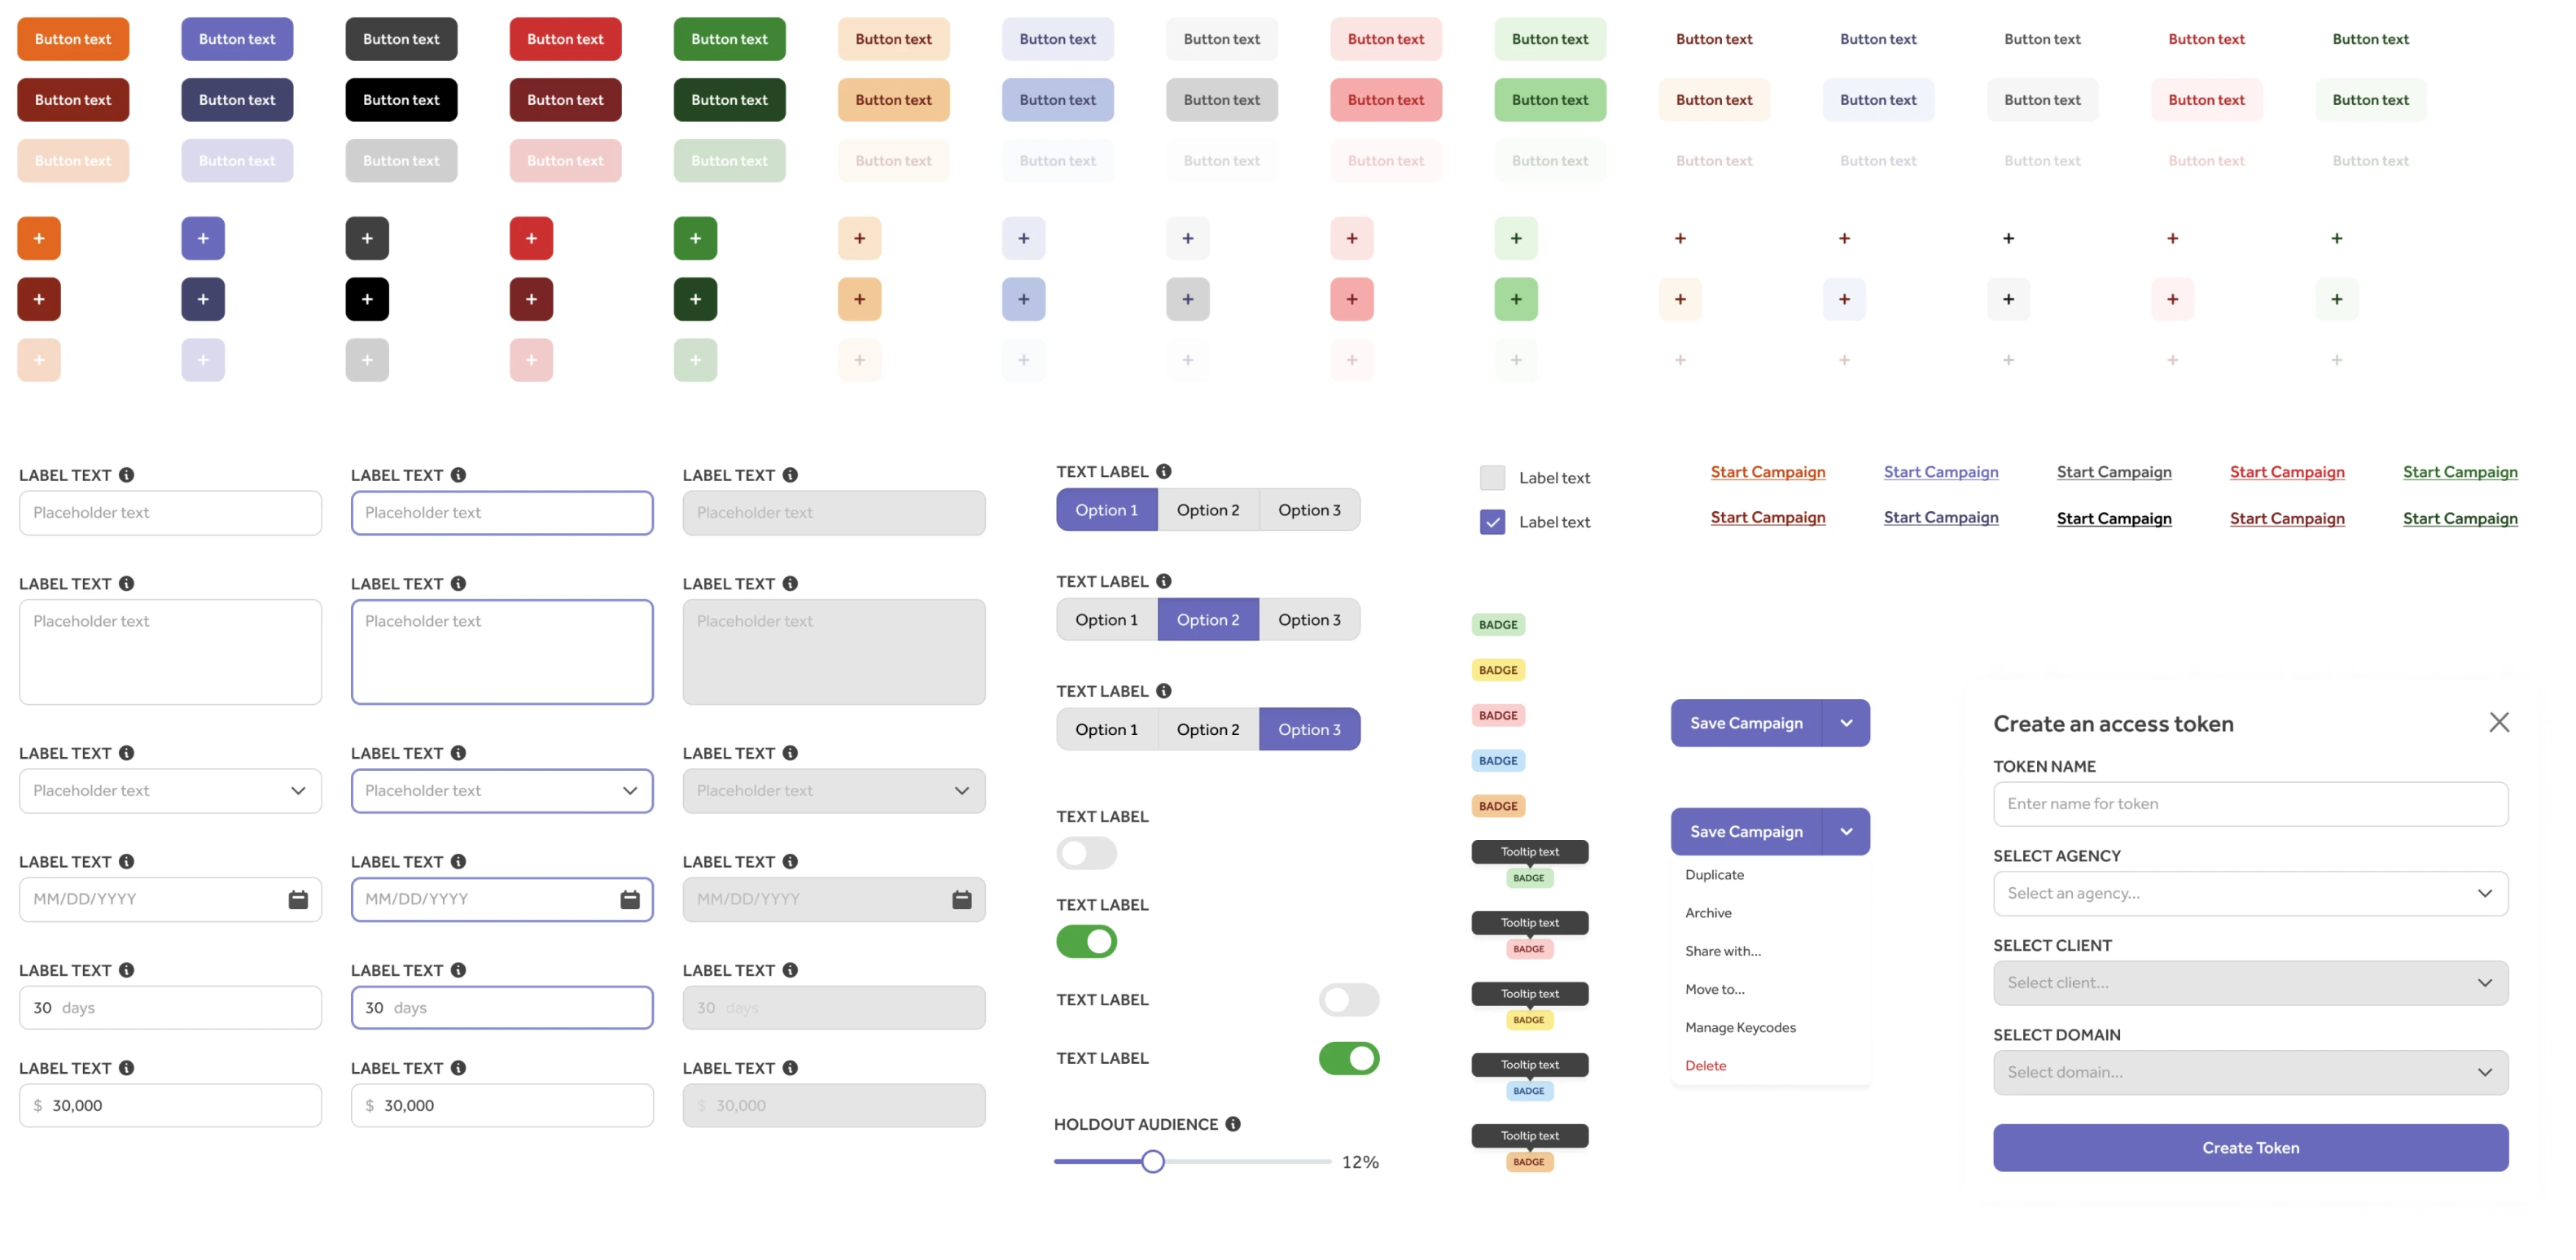
Task: Click info icon next to HOLDOUT AUDIENCE
Action: click(x=1233, y=1124)
